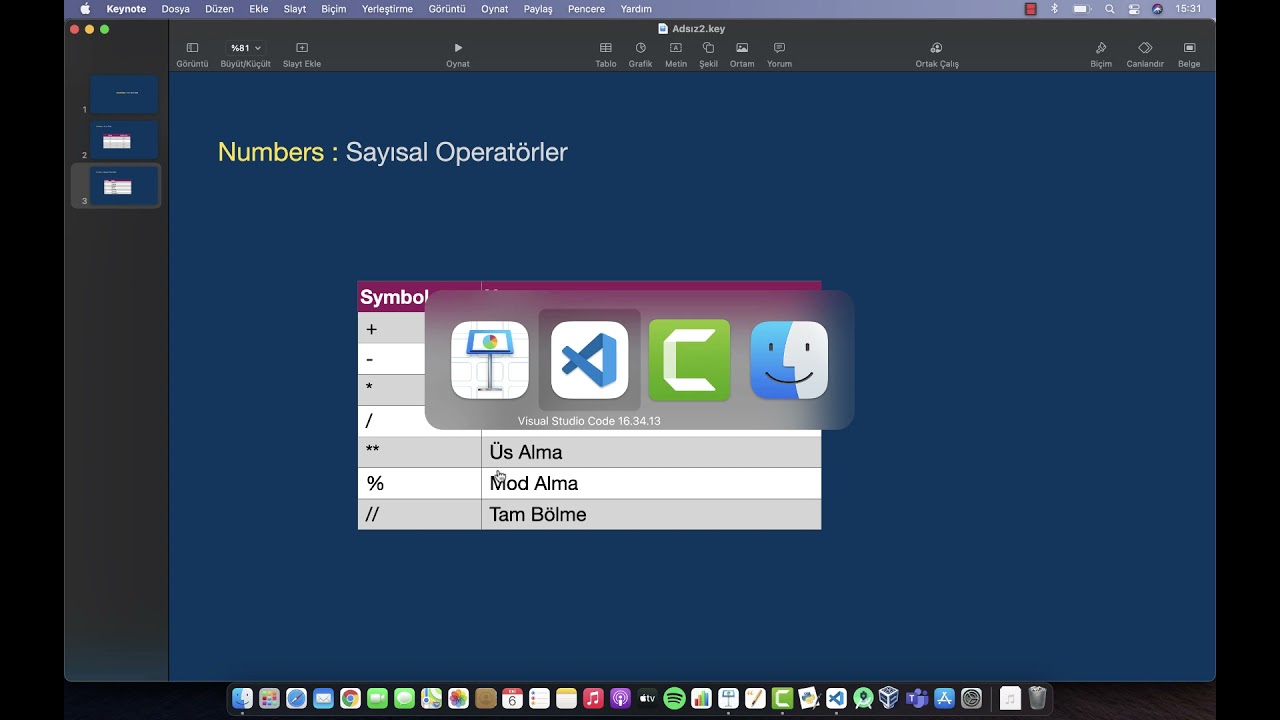Start the slideshow with the Oynat toolbar button
The image size is (1280, 720).
(x=458, y=54)
